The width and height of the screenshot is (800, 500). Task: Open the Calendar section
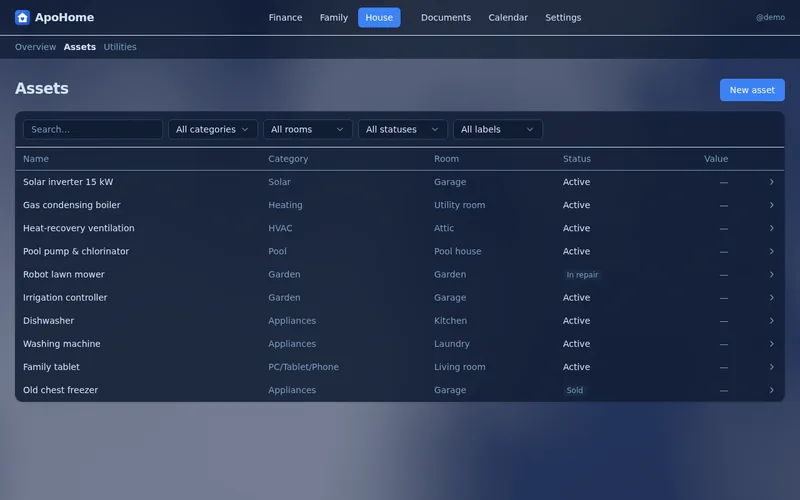[508, 17]
